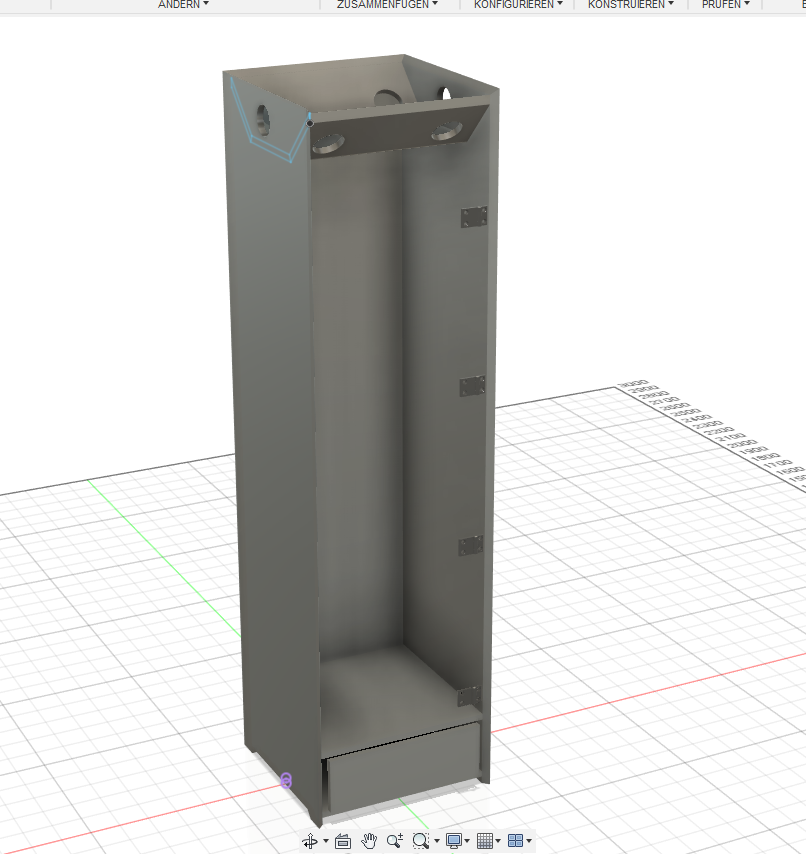Open the ZUSAMMENFÜGEN toolbar menu
Viewport: 806px width, 854px height.
pos(387,4)
